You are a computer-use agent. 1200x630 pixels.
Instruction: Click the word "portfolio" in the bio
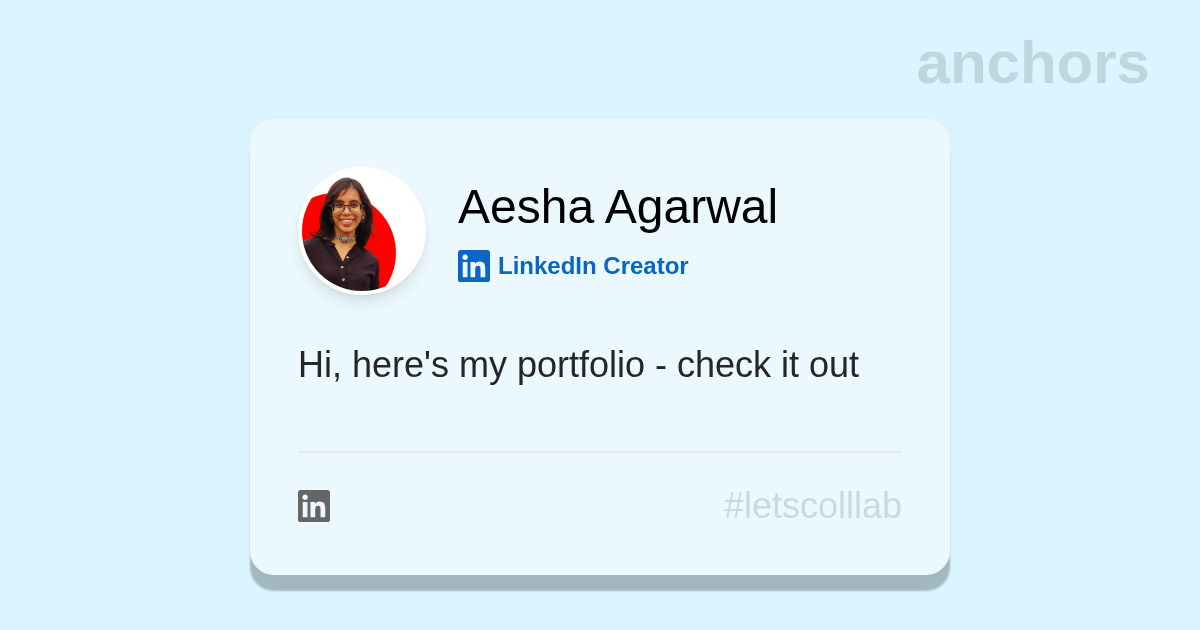click(580, 365)
